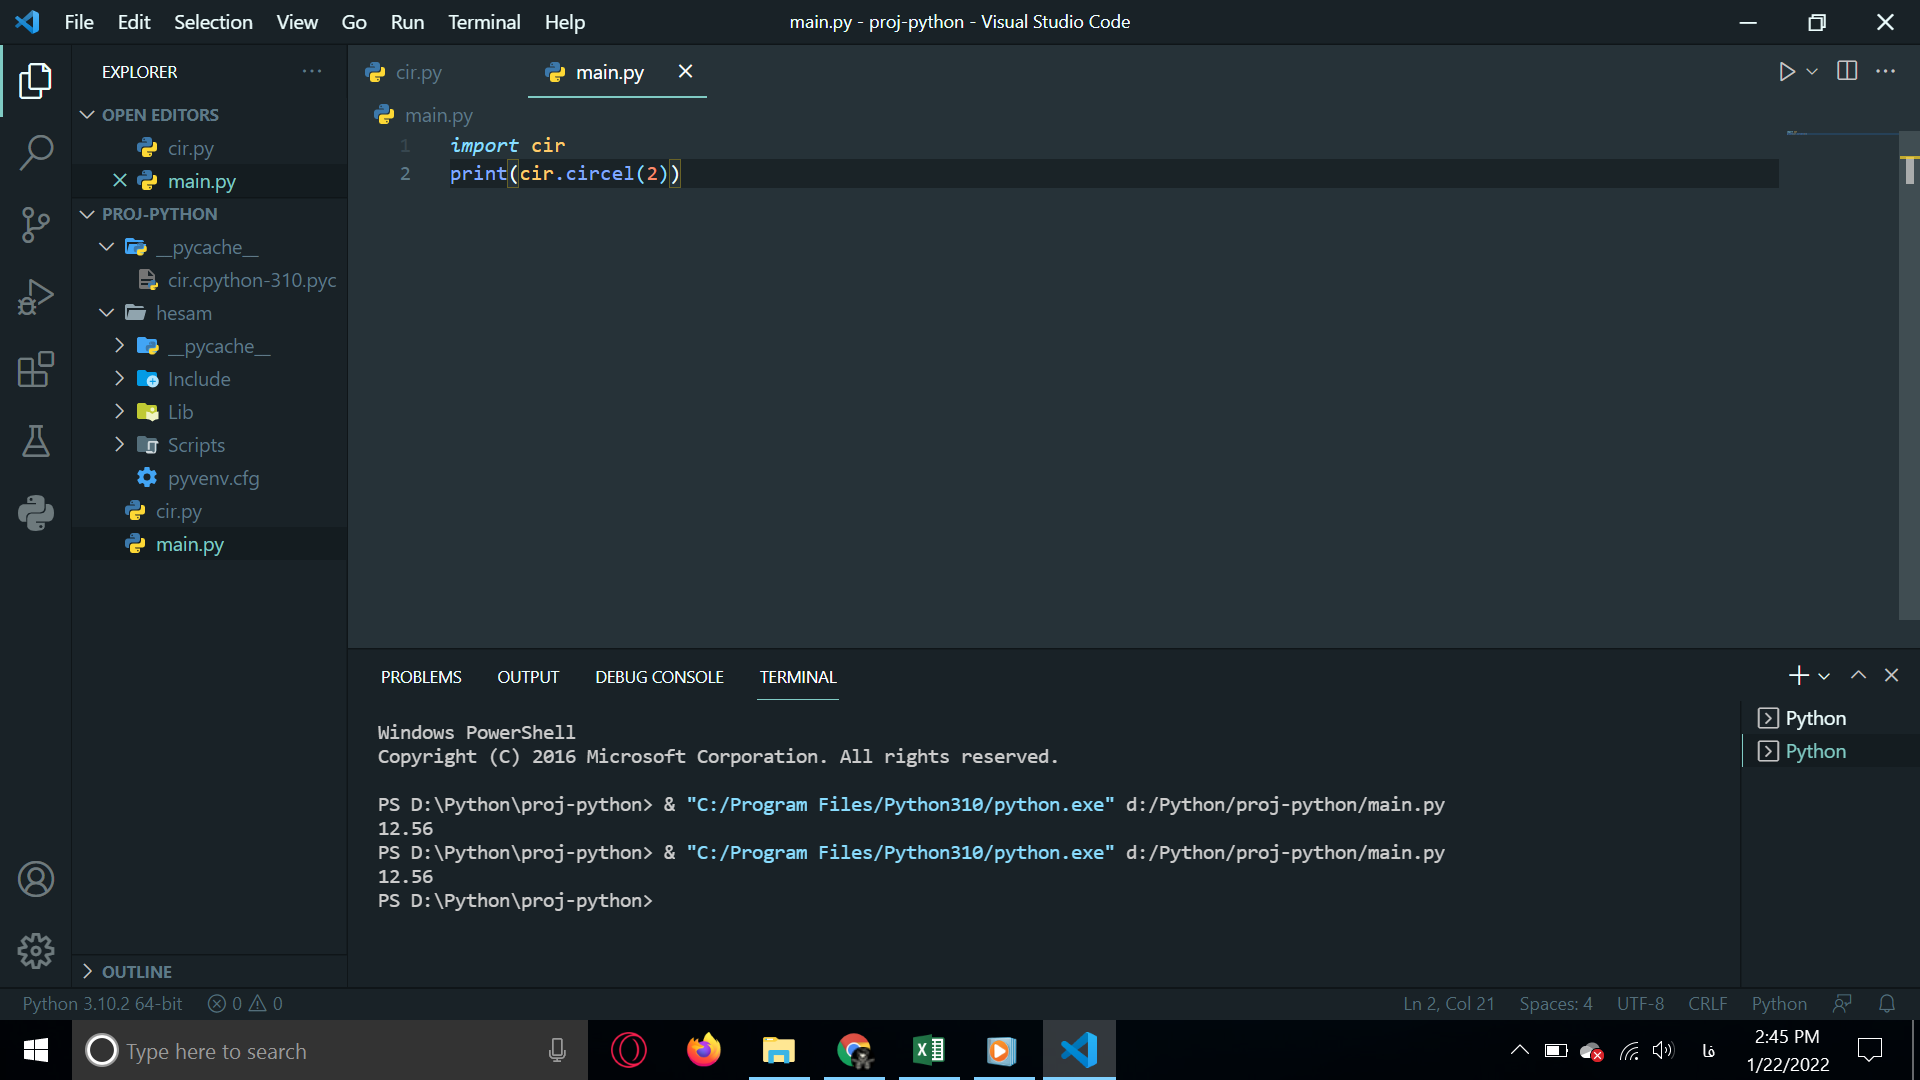The height and width of the screenshot is (1080, 1920).
Task: Open Run and Debug view
Action: [36, 297]
